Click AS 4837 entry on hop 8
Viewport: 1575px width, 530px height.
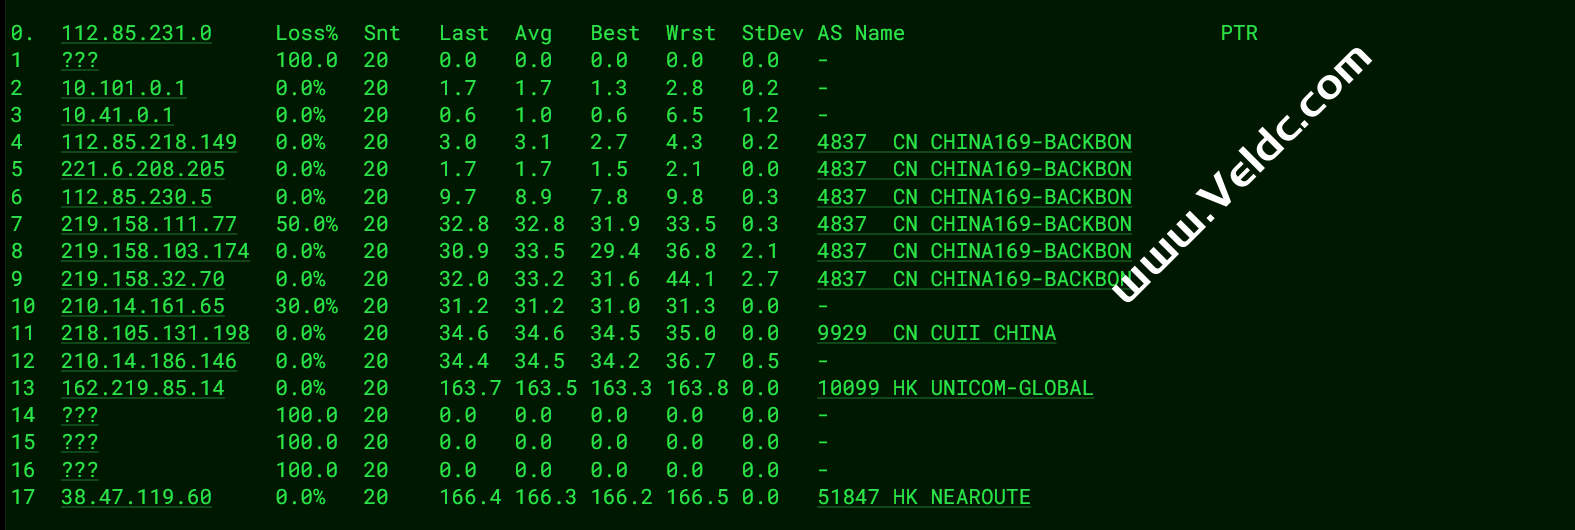tap(975, 251)
